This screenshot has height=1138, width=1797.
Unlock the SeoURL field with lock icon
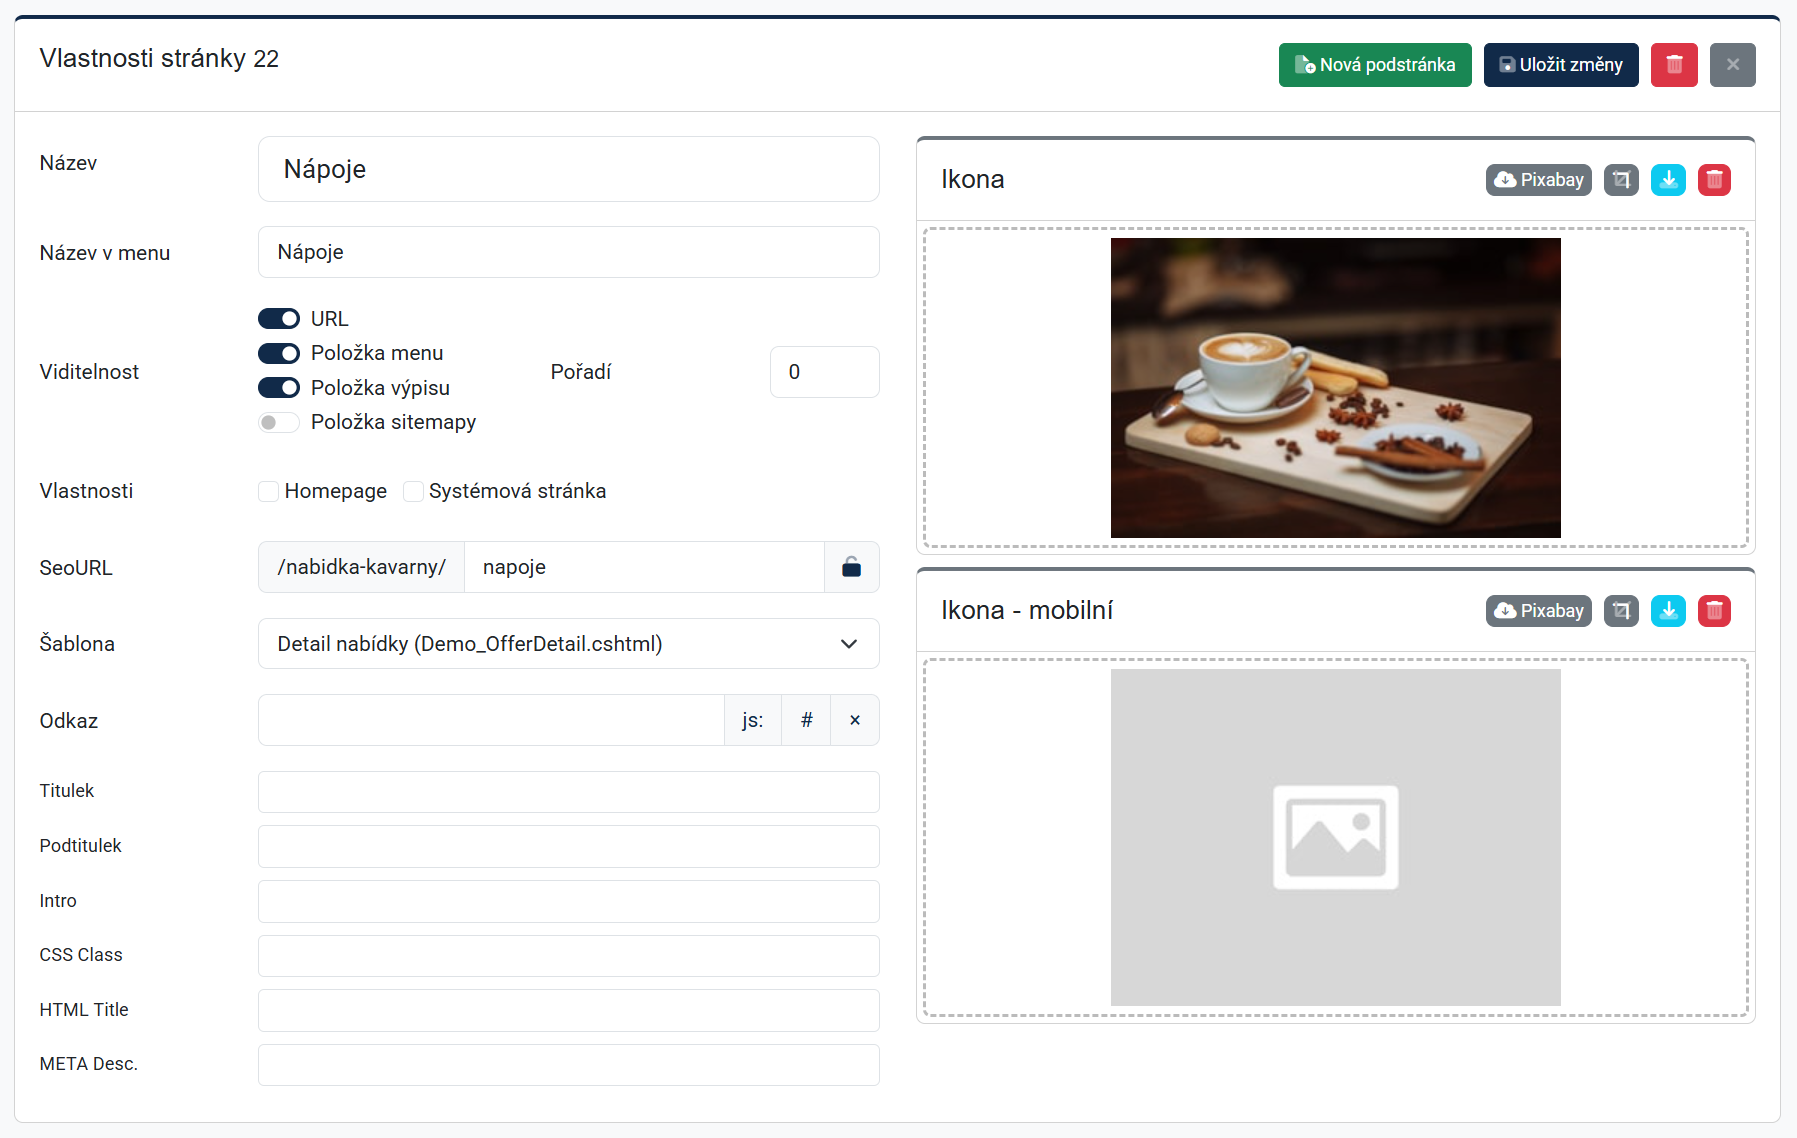click(x=852, y=567)
